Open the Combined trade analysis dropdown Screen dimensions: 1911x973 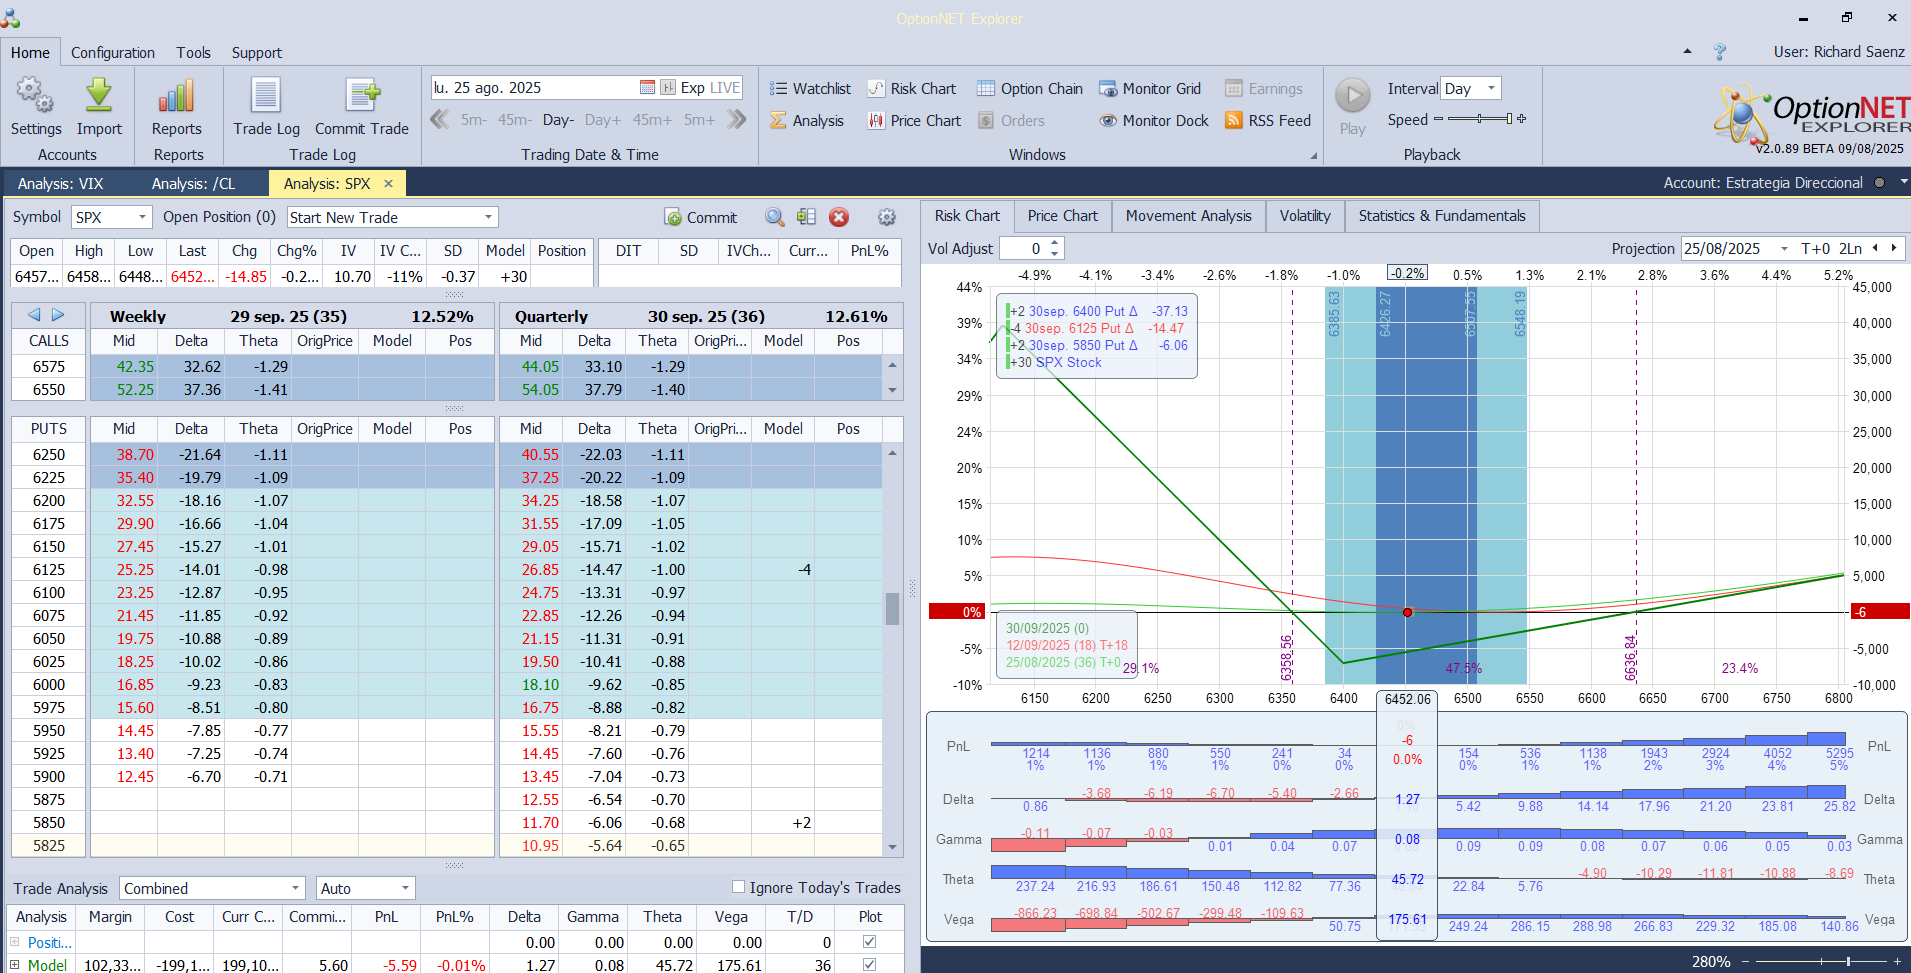[x=295, y=888]
